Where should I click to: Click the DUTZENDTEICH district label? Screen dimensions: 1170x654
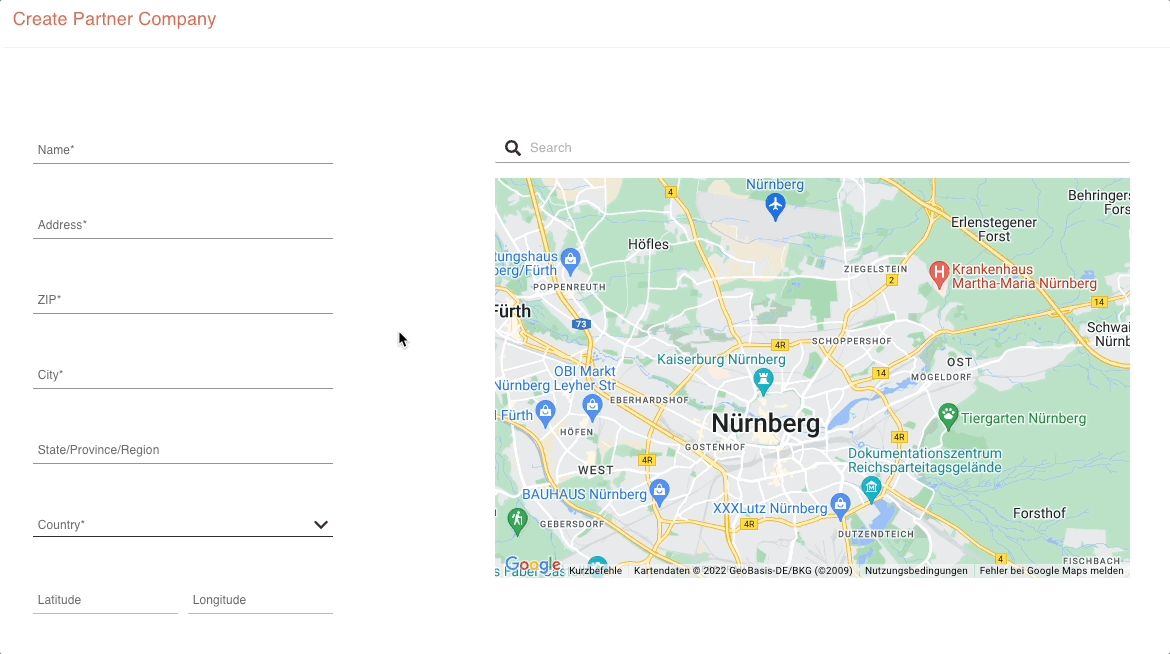pos(876,534)
